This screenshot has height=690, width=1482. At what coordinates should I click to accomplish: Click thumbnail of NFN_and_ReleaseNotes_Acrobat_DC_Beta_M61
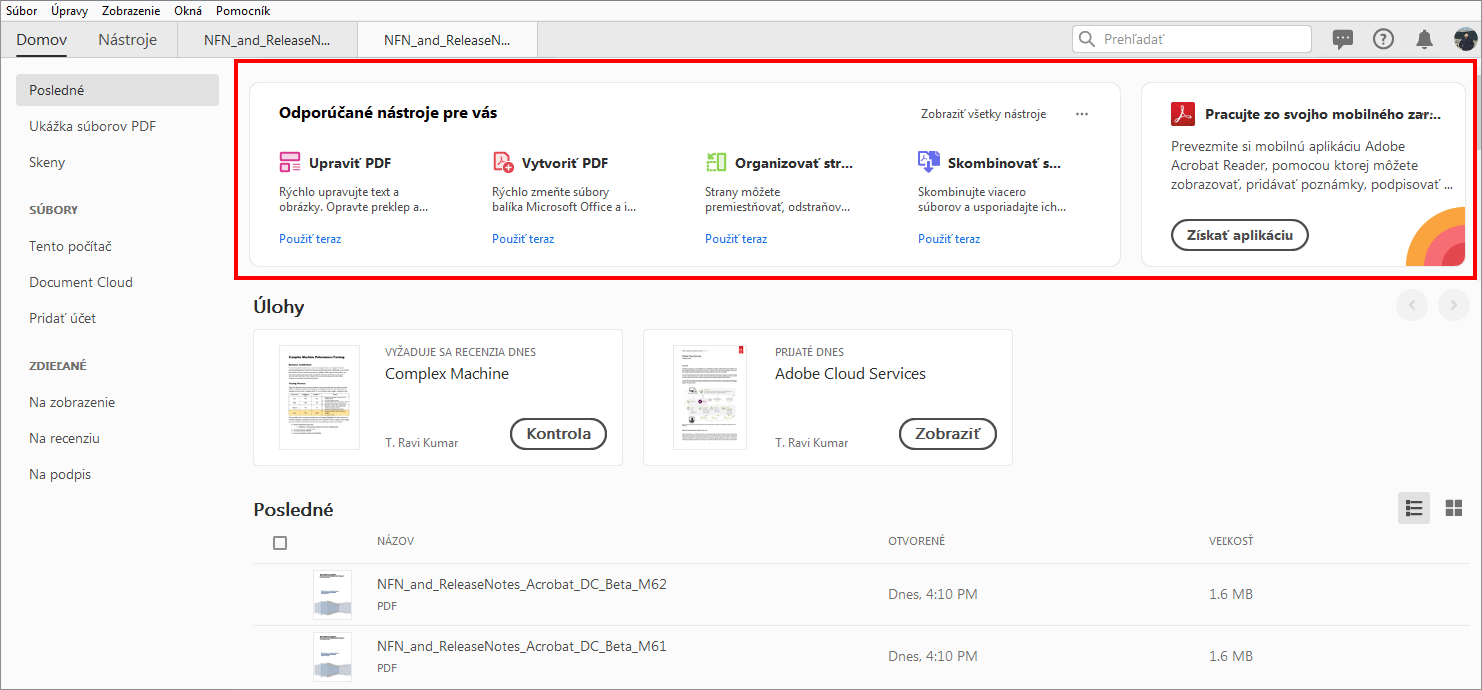[333, 657]
